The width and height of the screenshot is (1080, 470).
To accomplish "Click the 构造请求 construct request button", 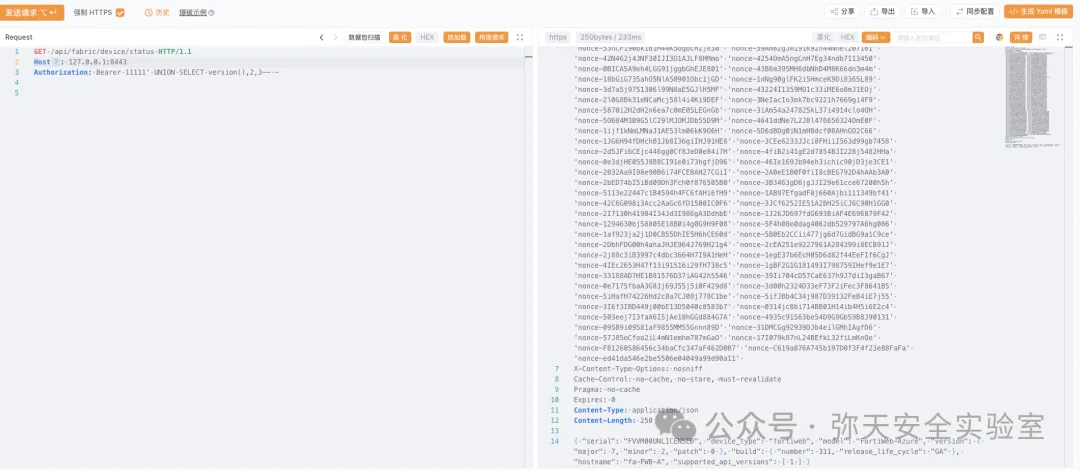I will (x=489, y=37).
